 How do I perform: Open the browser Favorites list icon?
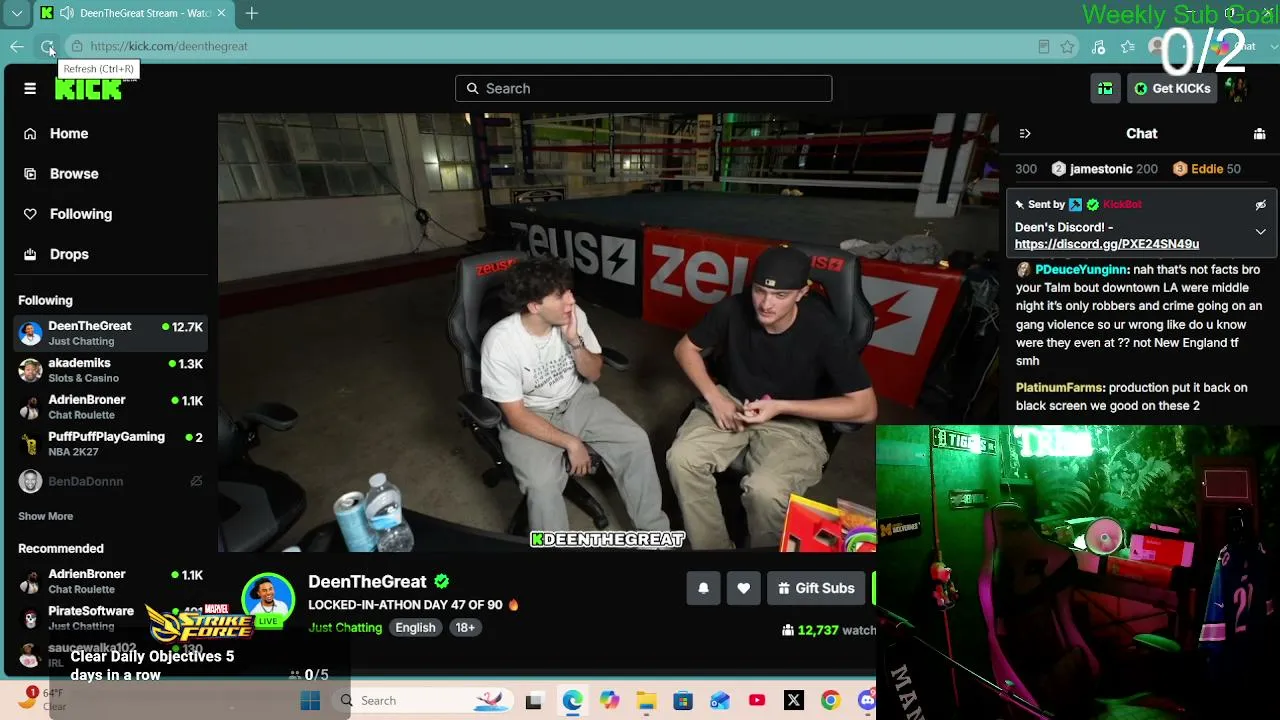1128,46
